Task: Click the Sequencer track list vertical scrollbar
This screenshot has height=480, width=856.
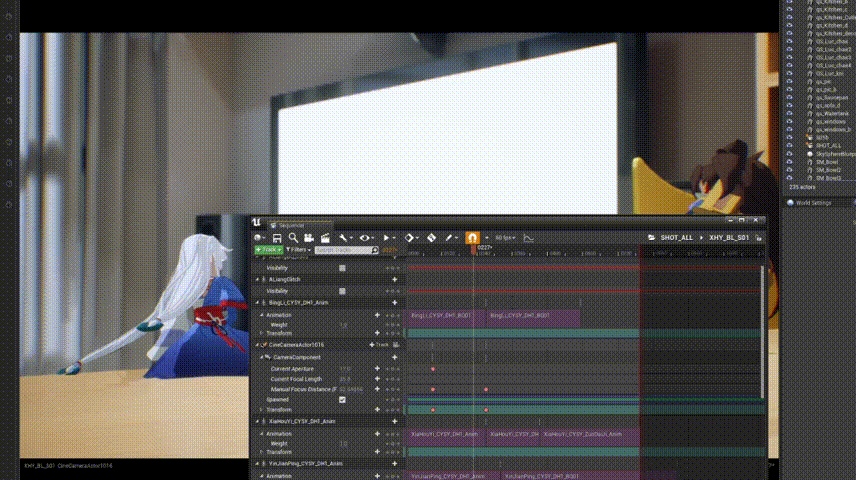Action: [x=763, y=332]
